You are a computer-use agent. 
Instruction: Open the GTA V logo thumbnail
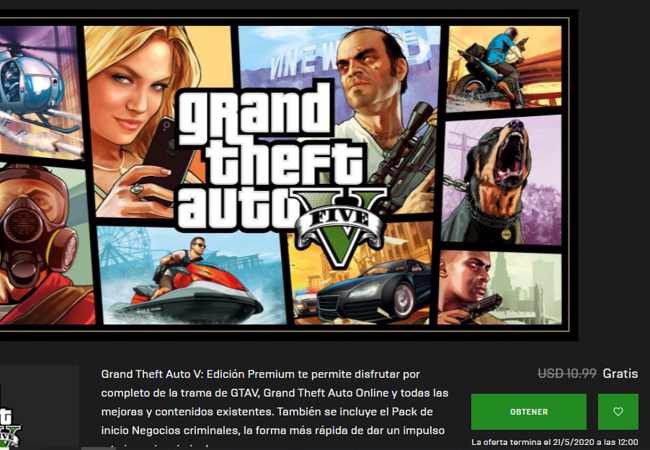click(39, 407)
